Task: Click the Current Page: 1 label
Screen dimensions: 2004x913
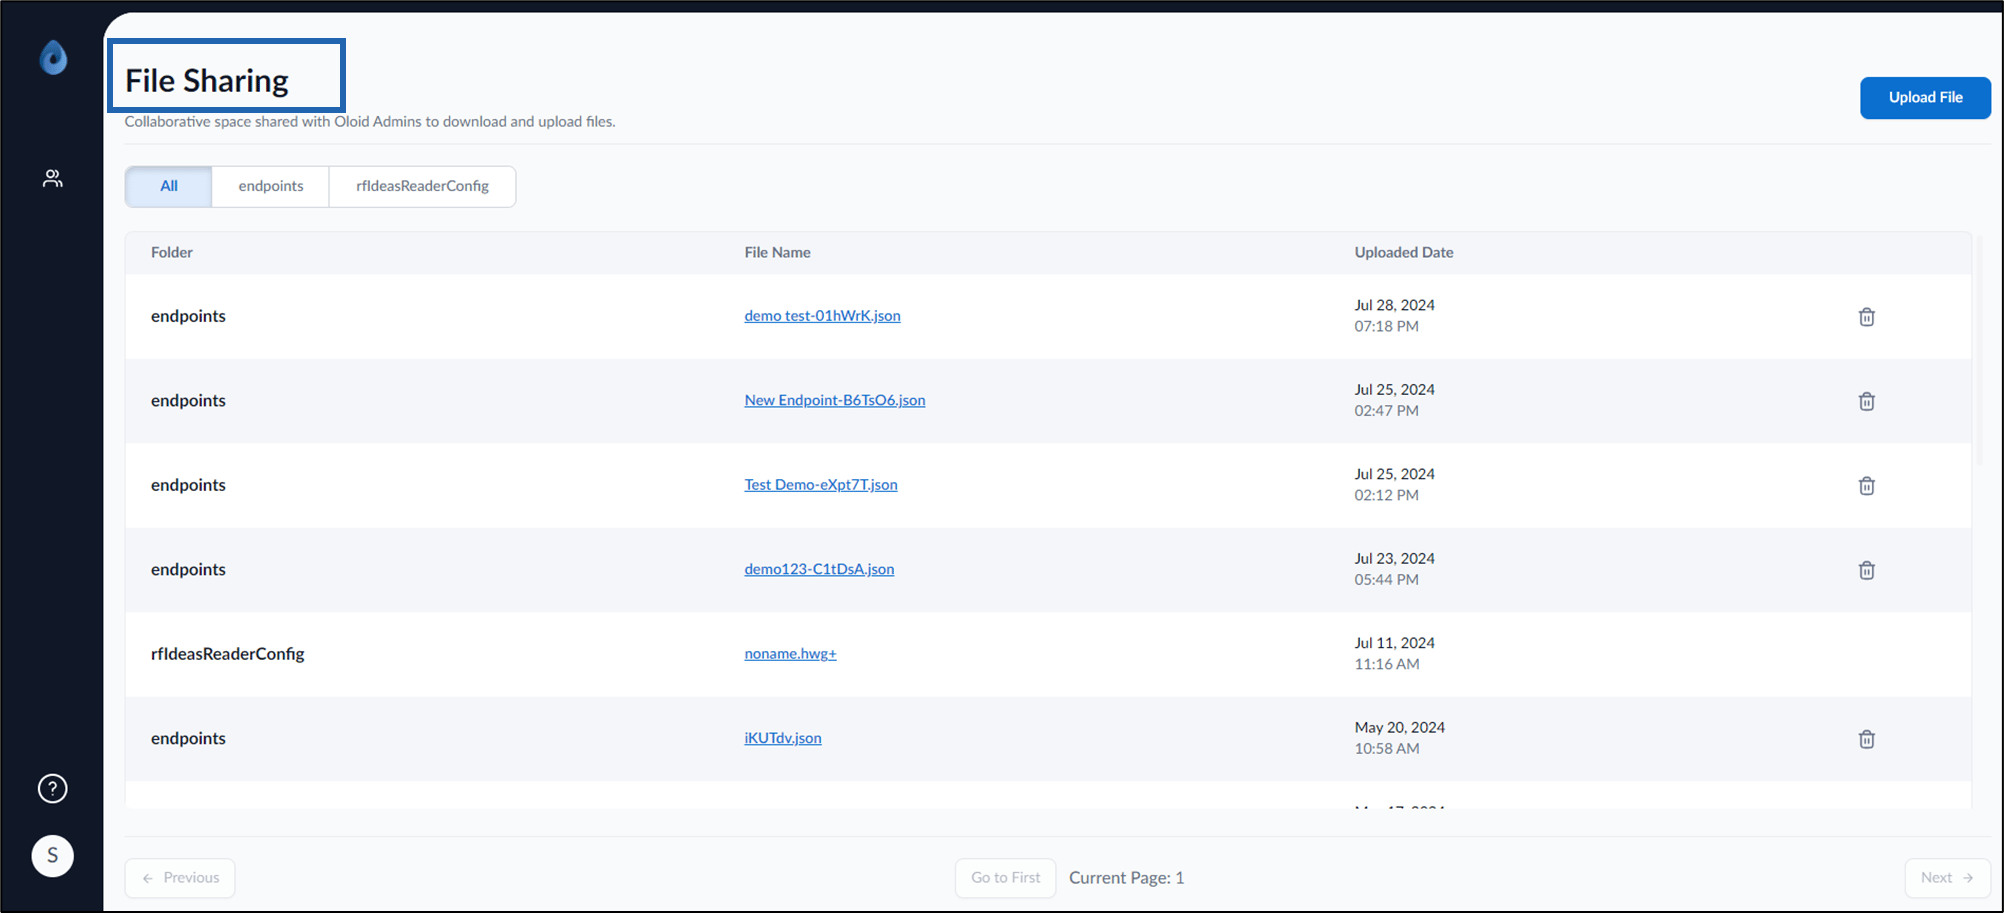Action: click(1126, 878)
